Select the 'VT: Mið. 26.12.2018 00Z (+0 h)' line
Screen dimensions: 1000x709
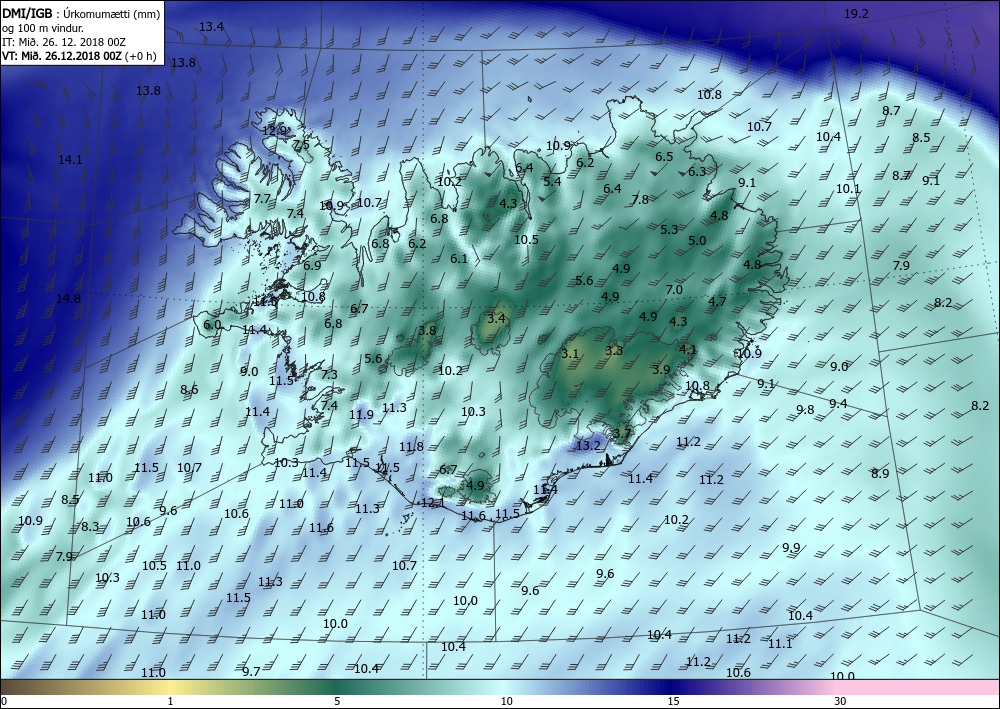(79, 55)
